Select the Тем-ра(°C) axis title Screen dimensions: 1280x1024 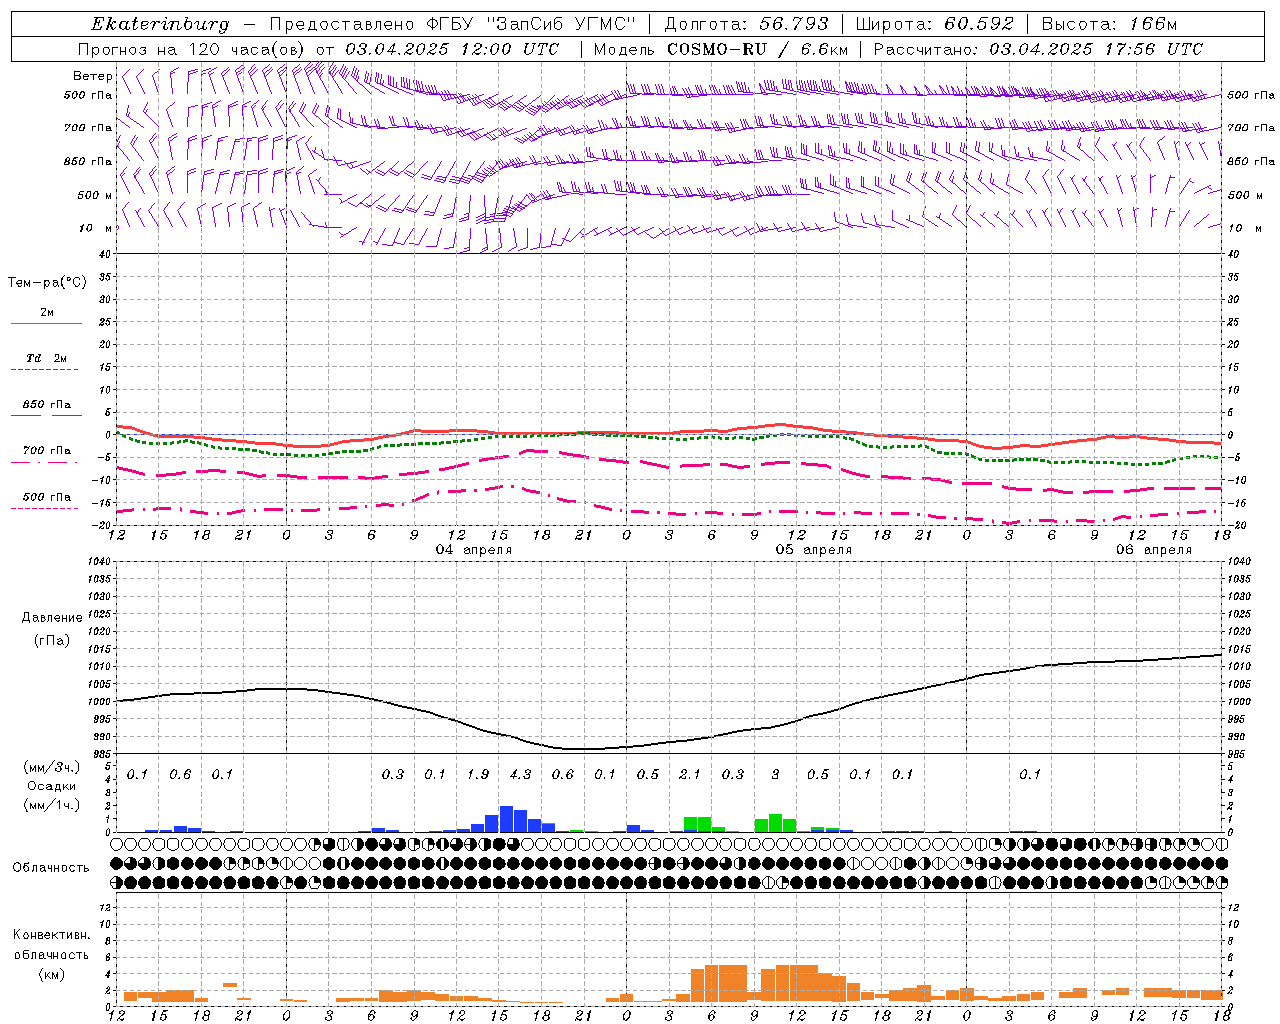(47, 283)
